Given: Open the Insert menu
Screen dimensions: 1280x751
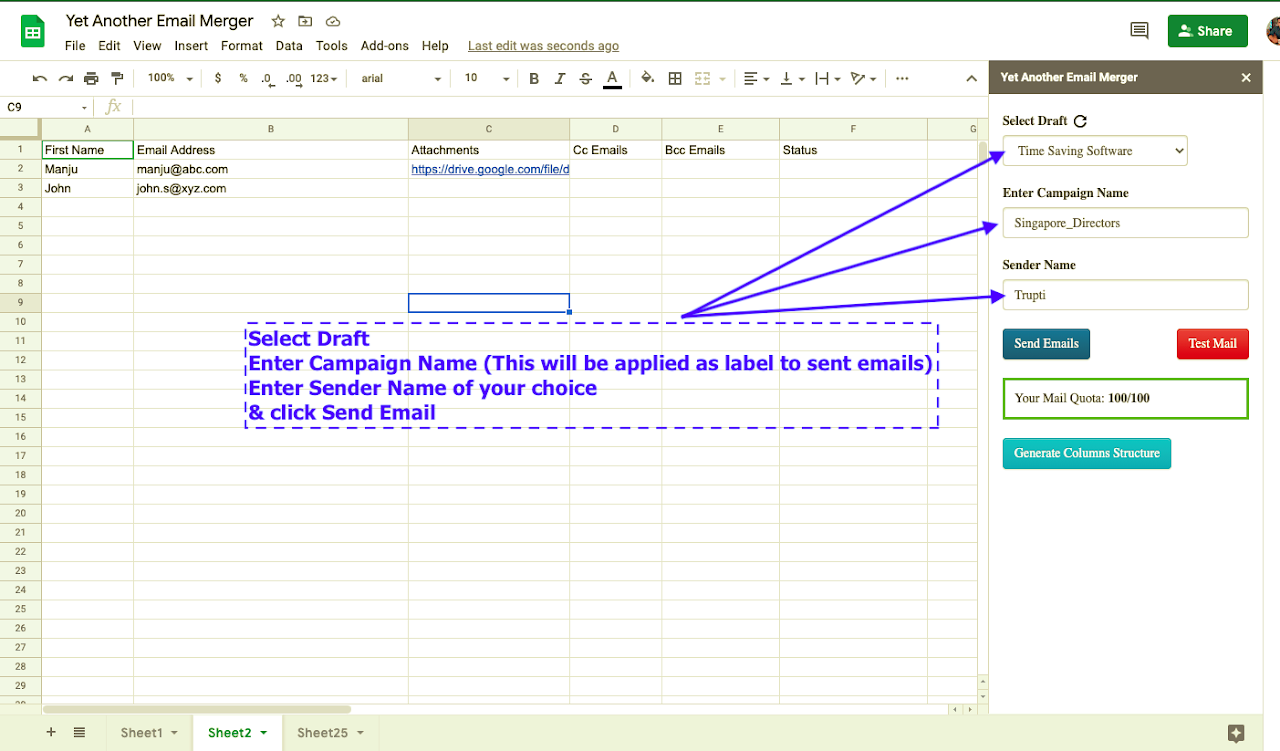Looking at the screenshot, I should [191, 45].
